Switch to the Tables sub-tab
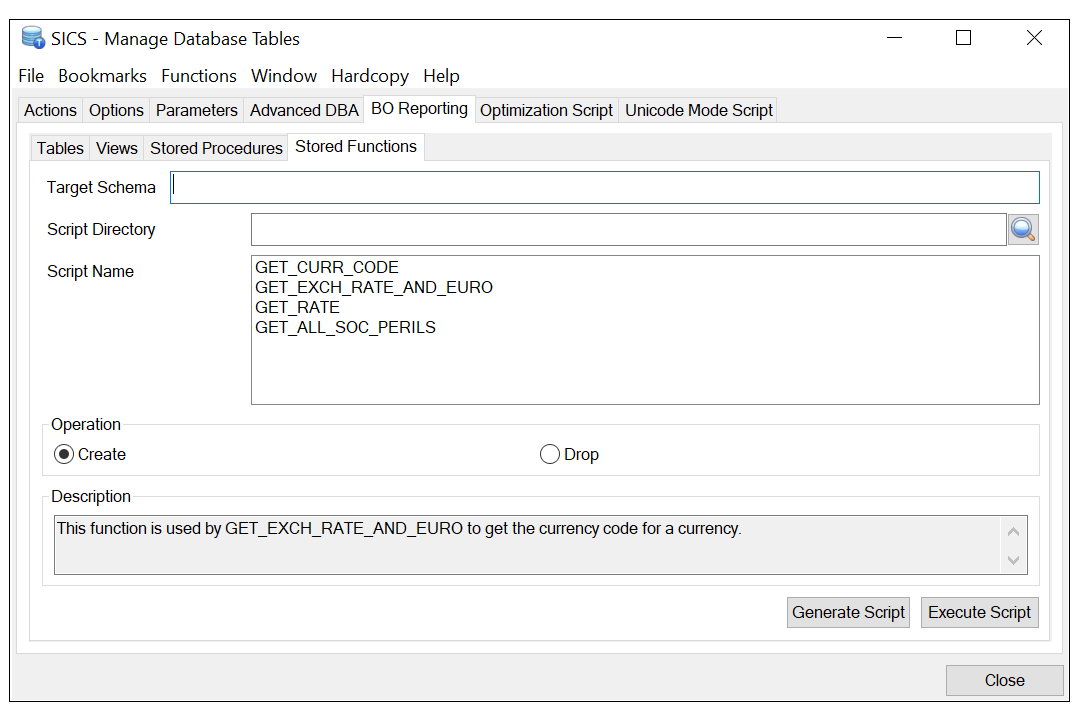This screenshot has height=713, width=1078. click(x=60, y=148)
